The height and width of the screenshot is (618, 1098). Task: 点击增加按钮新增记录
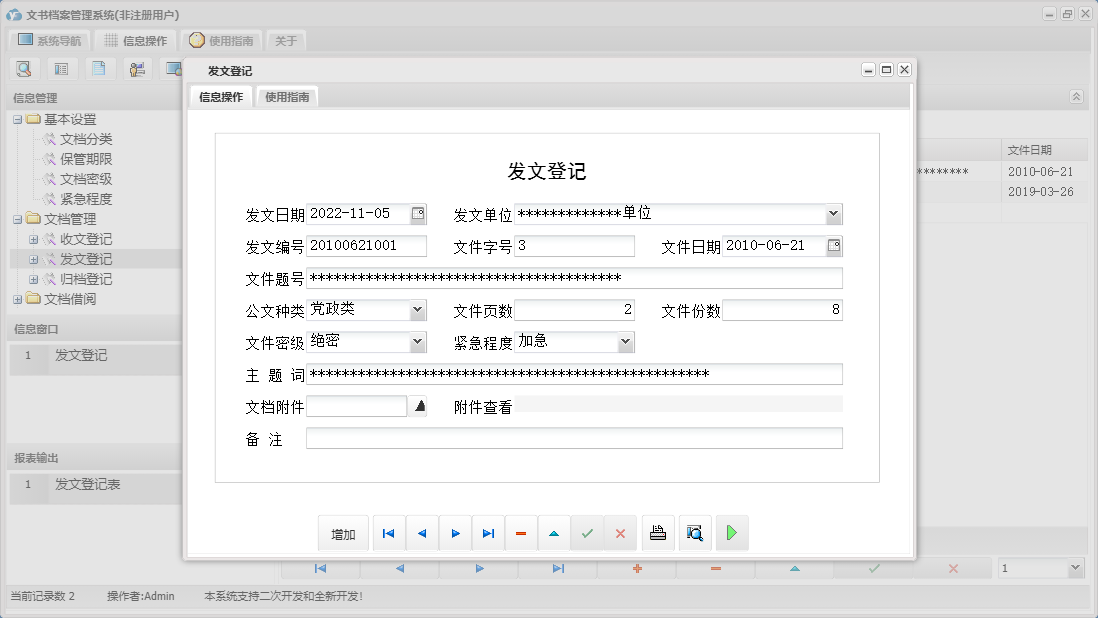point(343,533)
